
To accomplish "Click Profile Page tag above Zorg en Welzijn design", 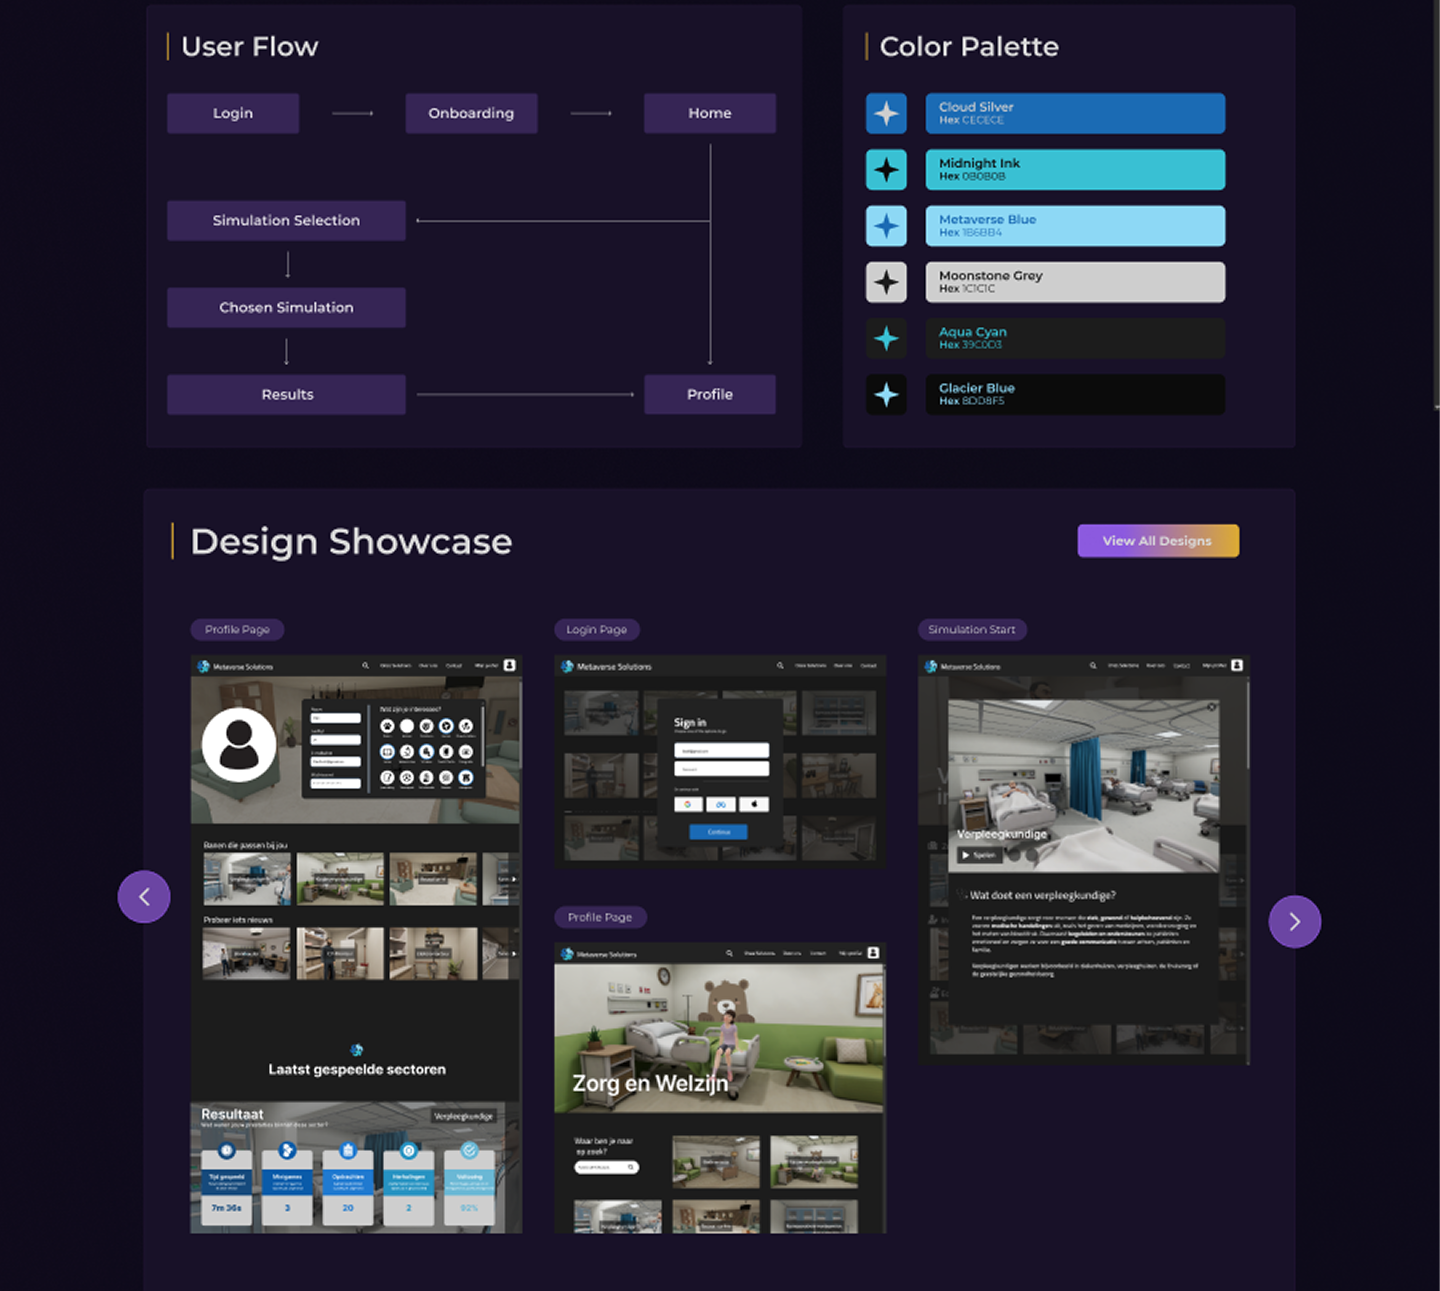I will coord(600,917).
